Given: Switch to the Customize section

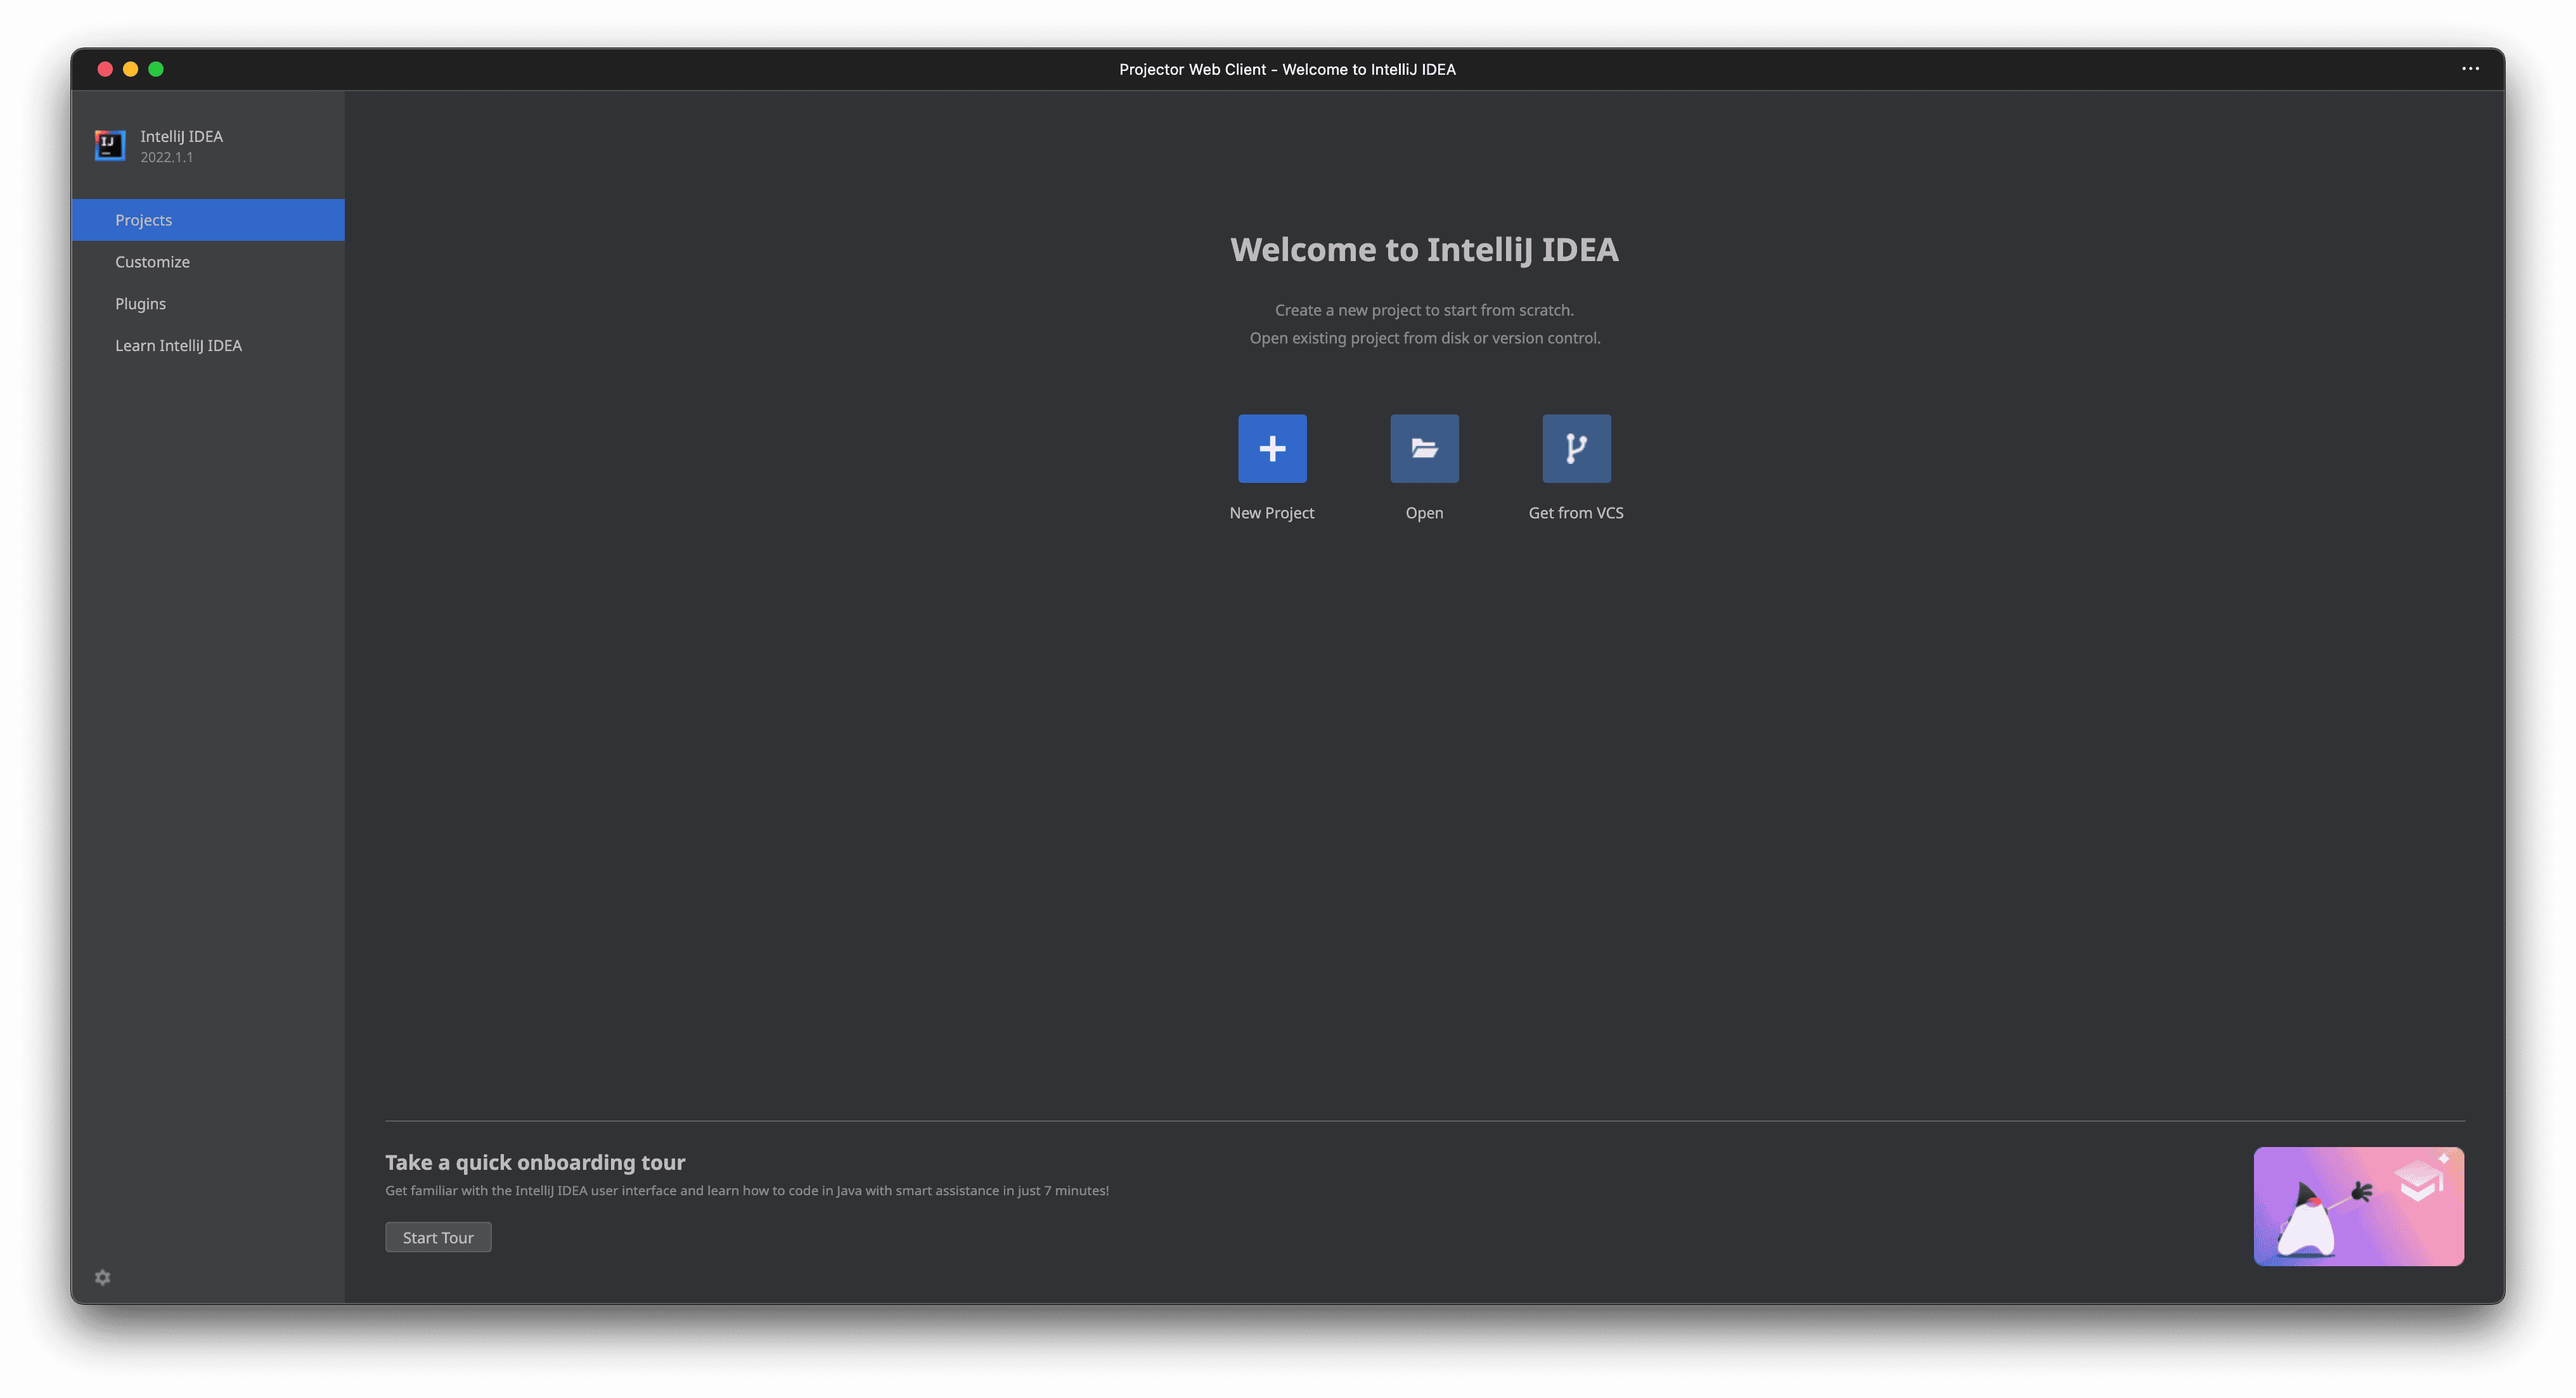Looking at the screenshot, I should [152, 261].
